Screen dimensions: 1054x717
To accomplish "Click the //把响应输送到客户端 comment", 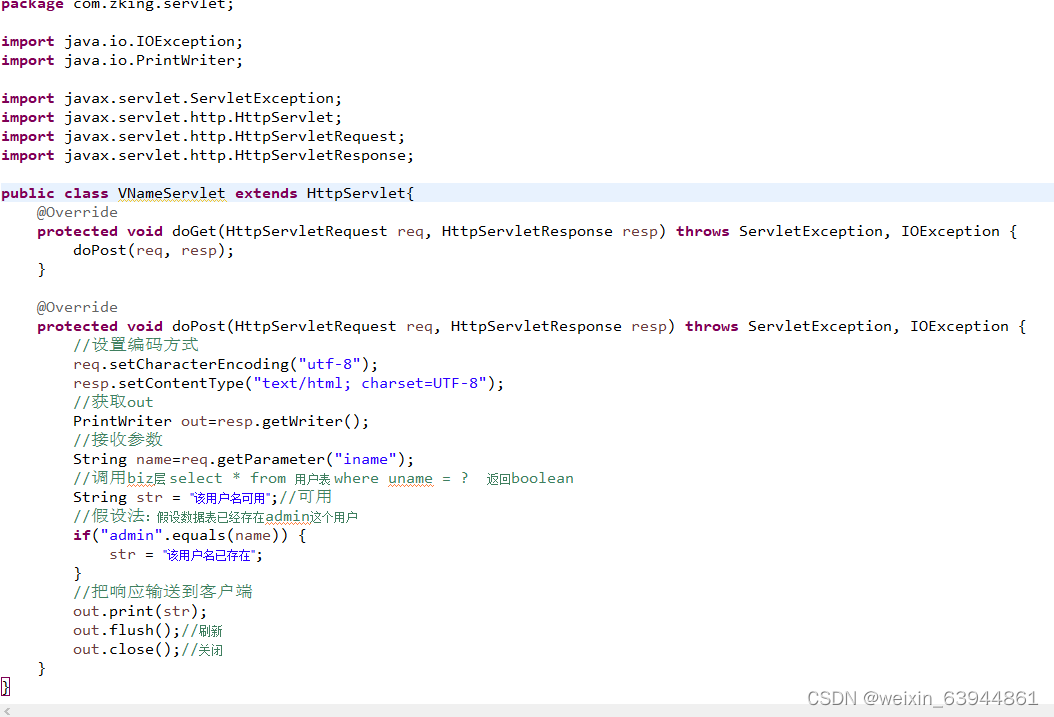I will click(163, 591).
